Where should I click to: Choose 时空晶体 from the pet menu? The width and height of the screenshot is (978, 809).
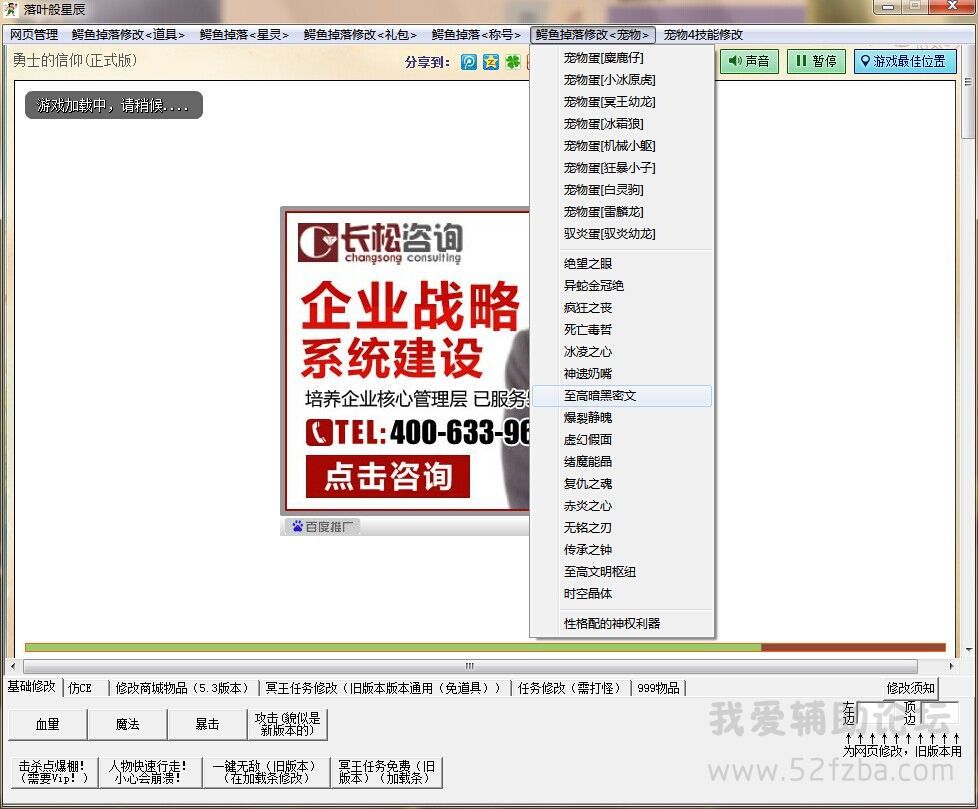(621, 593)
